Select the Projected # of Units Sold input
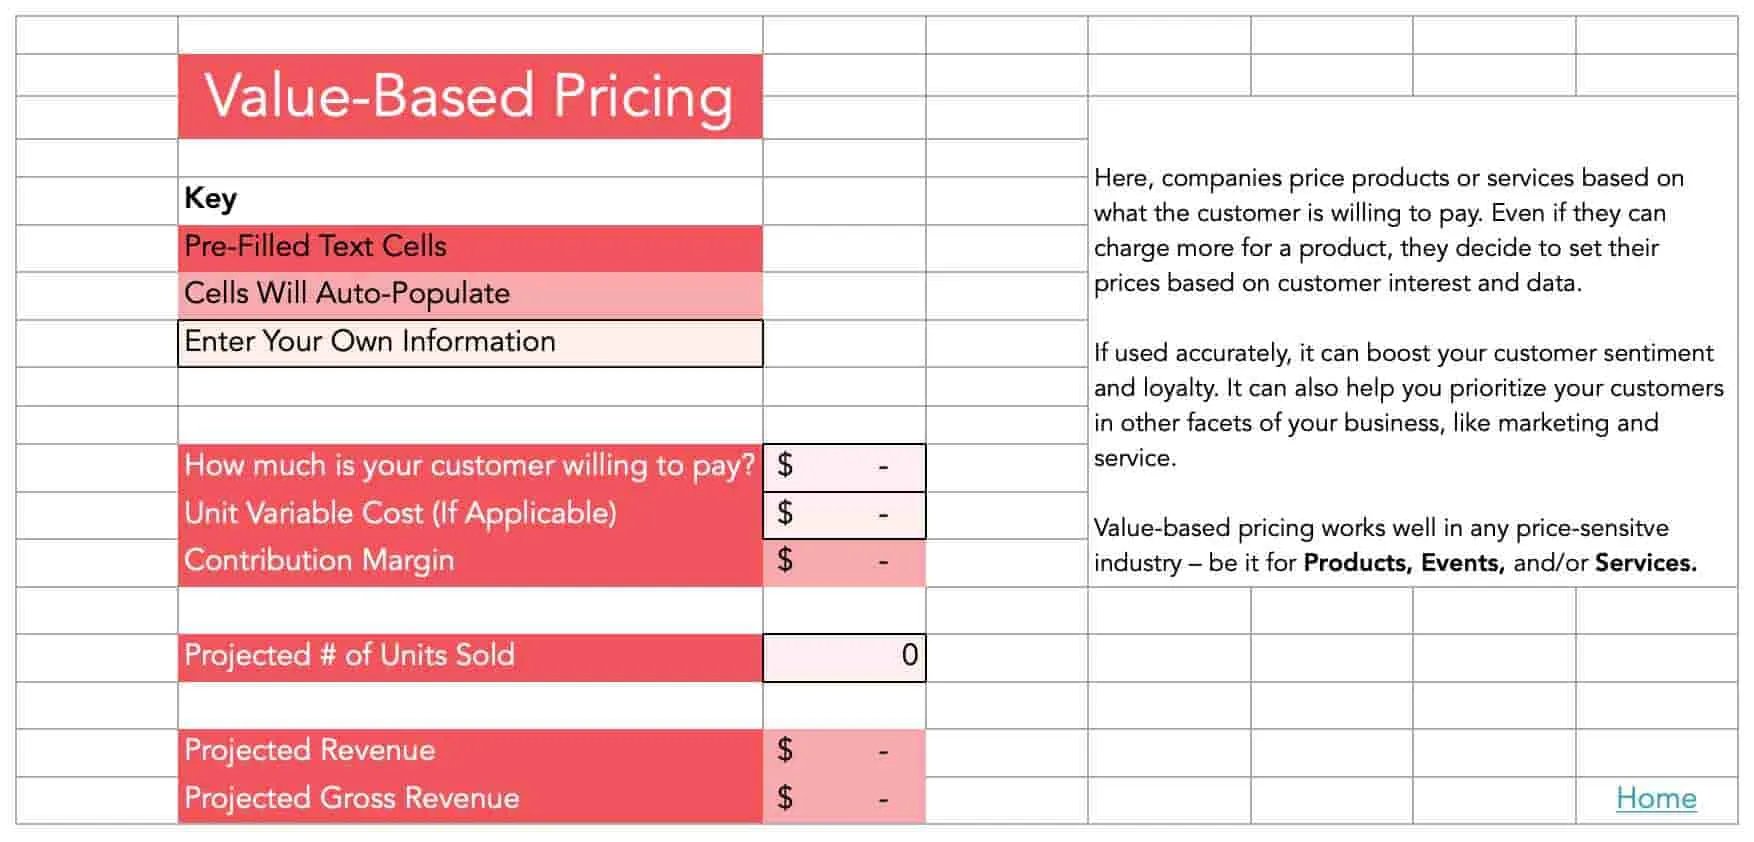The width and height of the screenshot is (1754, 842). [844, 657]
